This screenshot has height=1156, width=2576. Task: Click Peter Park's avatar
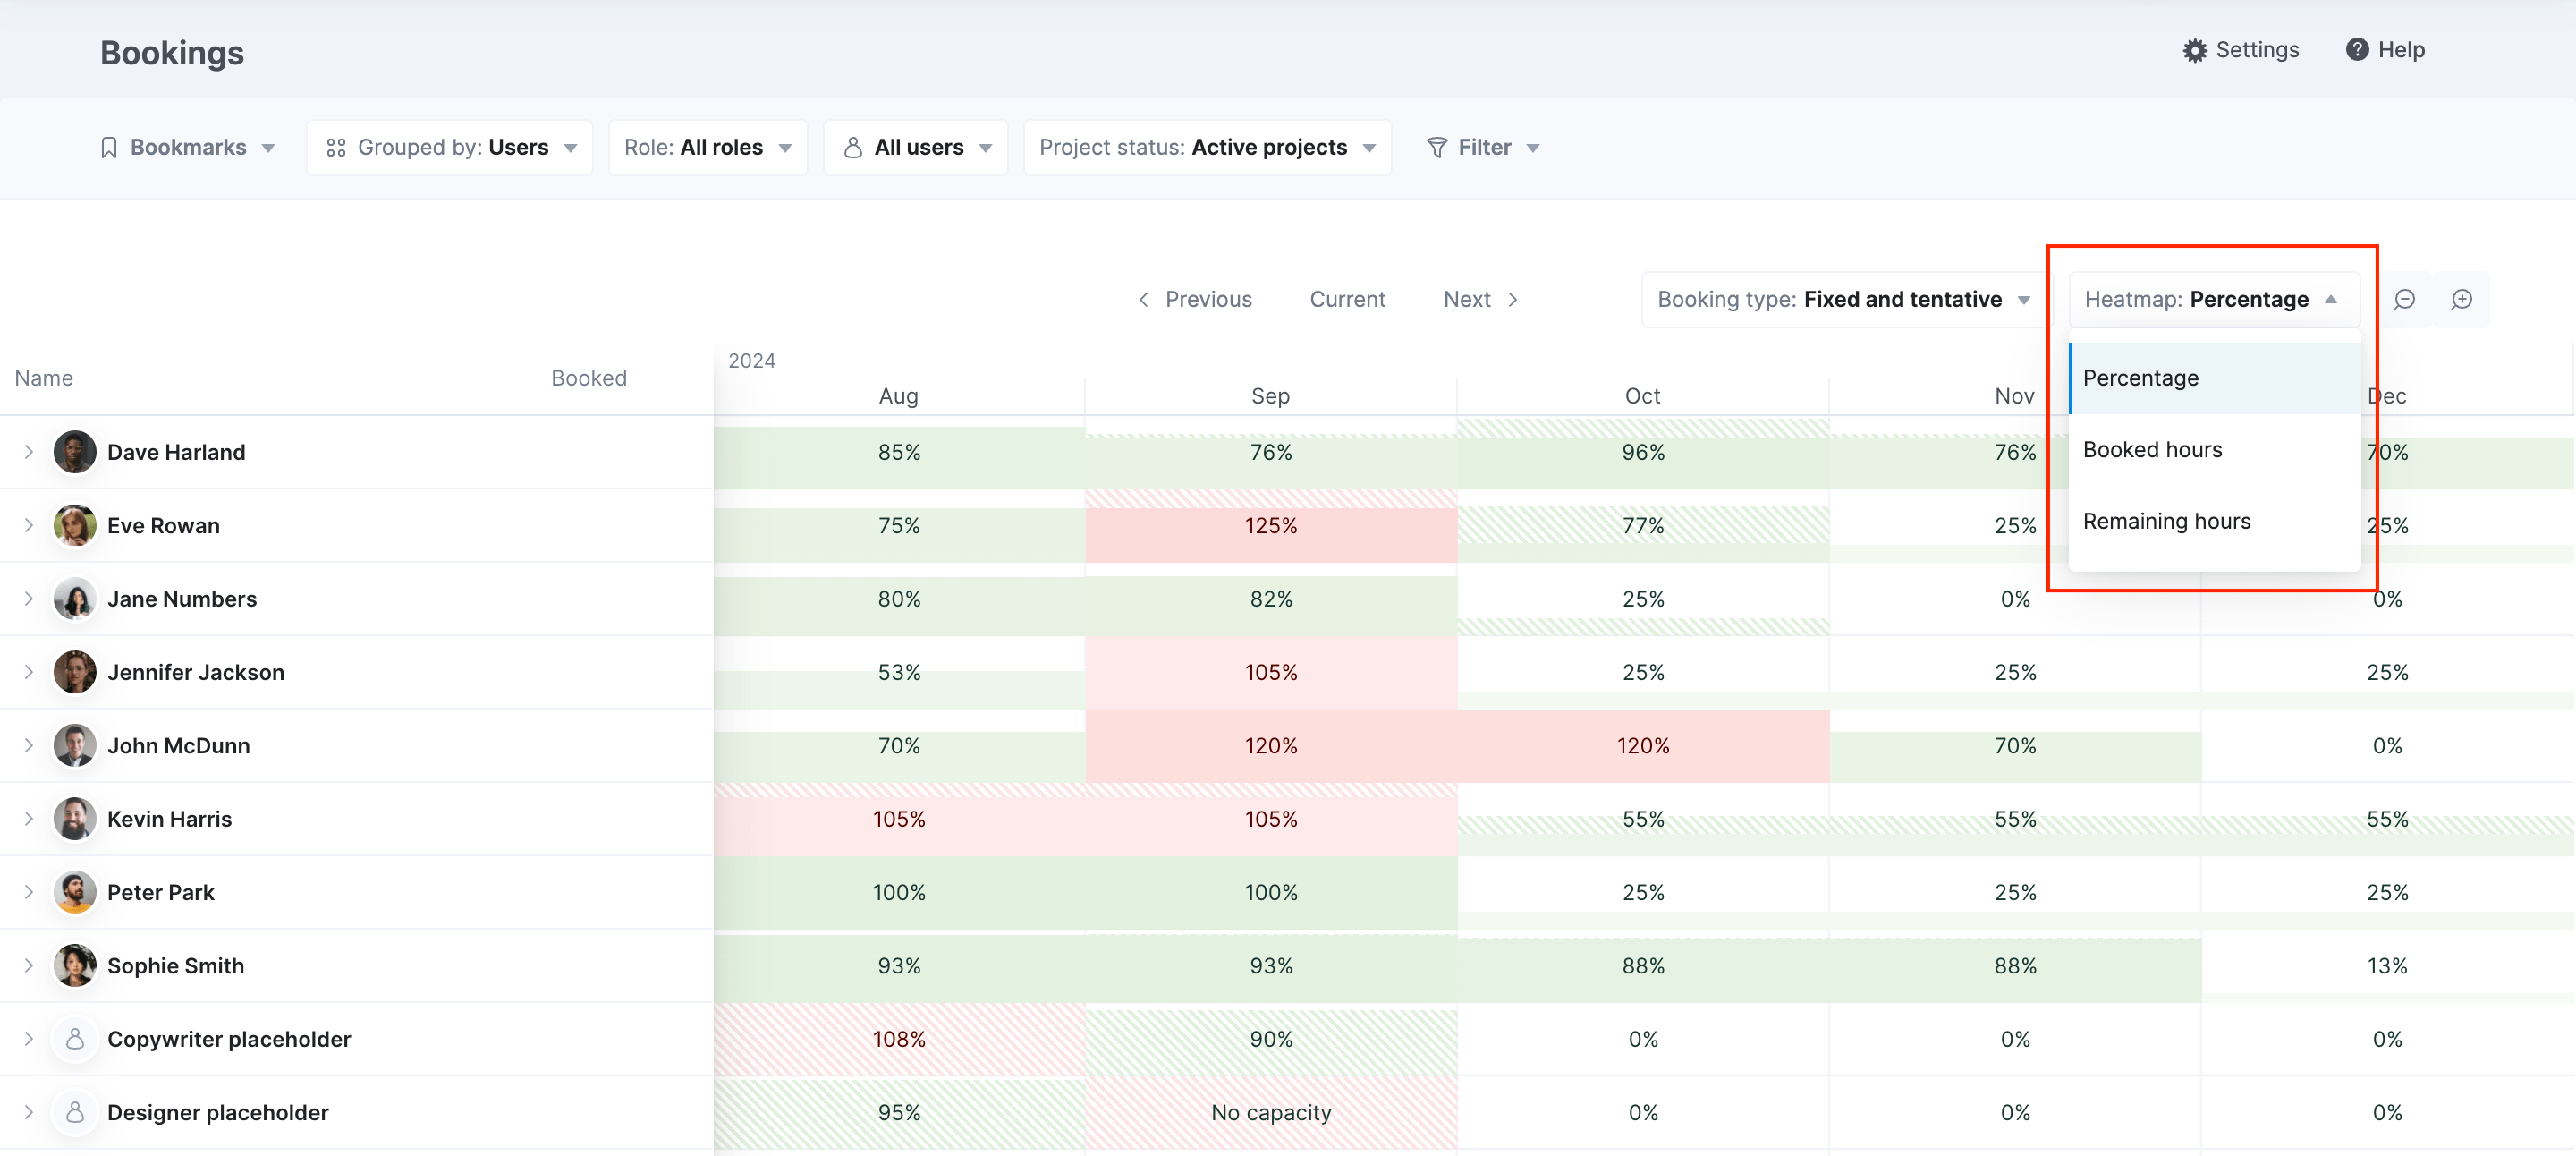pos(75,892)
